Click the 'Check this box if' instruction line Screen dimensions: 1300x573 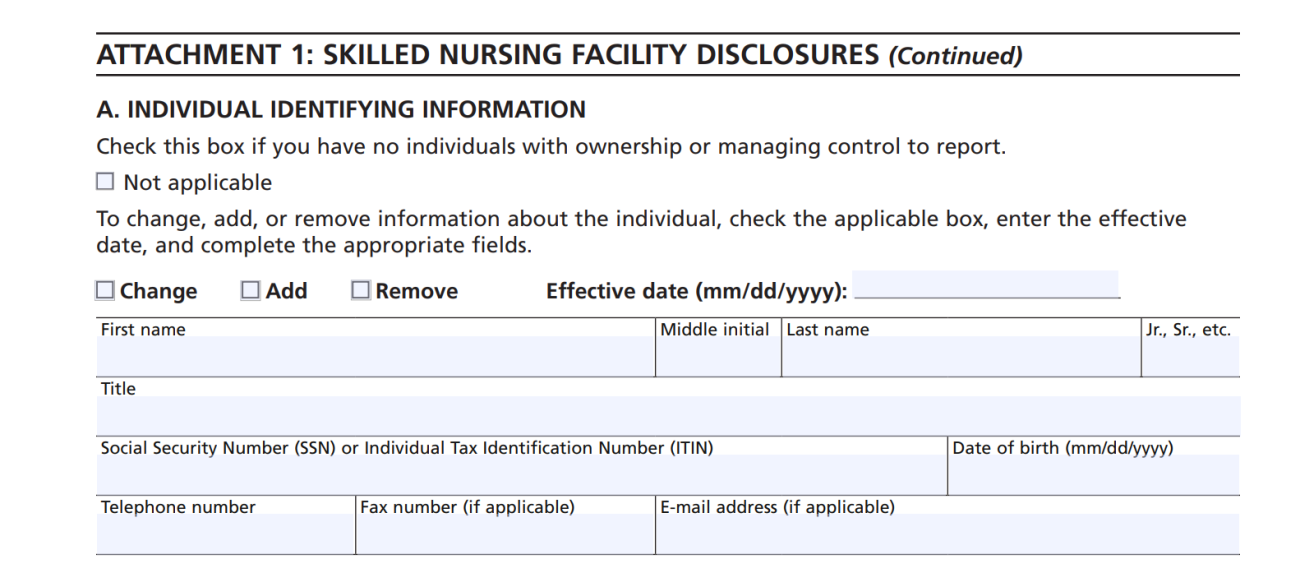(551, 147)
